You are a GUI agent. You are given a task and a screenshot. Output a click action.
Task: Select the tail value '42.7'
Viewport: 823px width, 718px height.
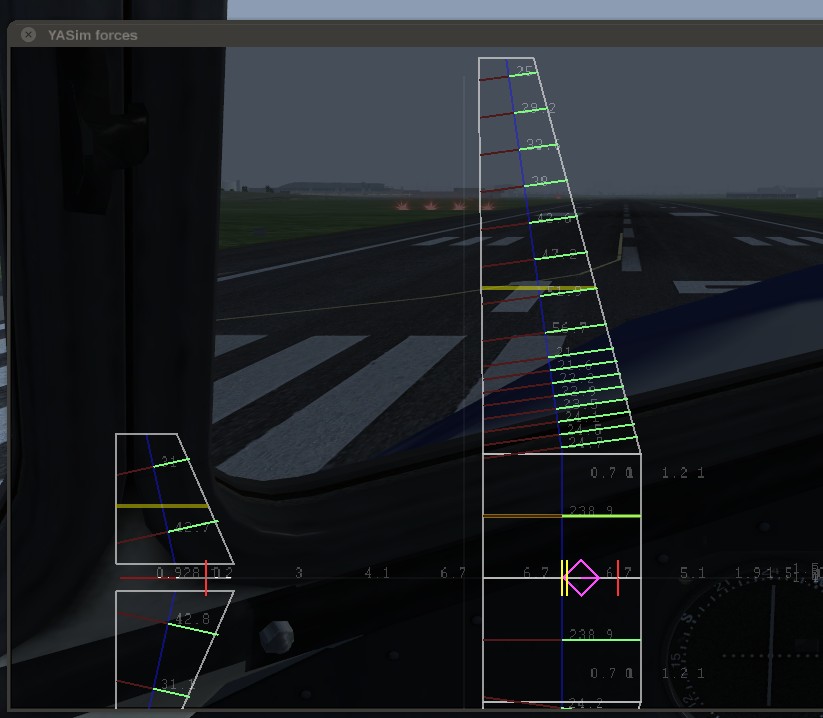[x=192, y=527]
